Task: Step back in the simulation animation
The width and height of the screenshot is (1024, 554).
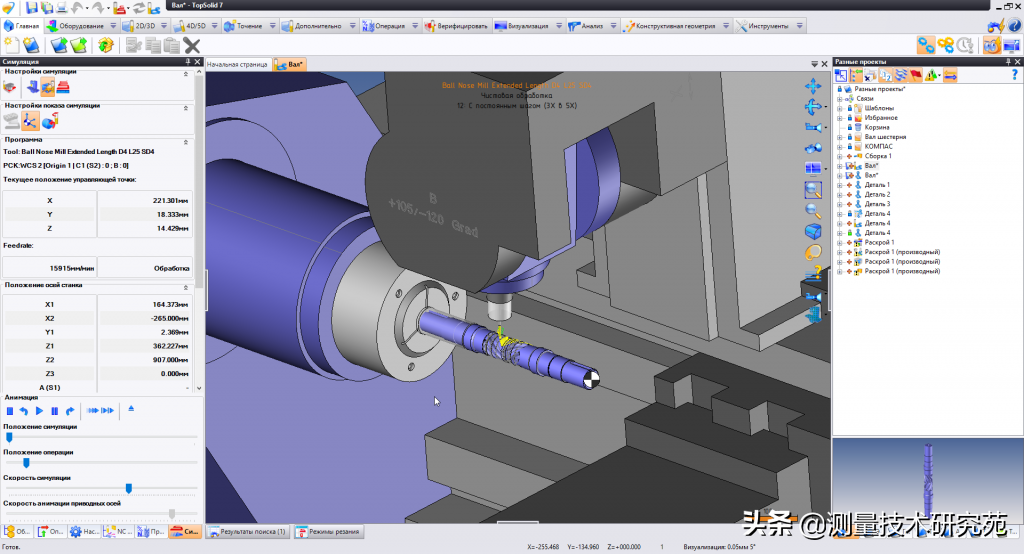Action: coord(24,411)
